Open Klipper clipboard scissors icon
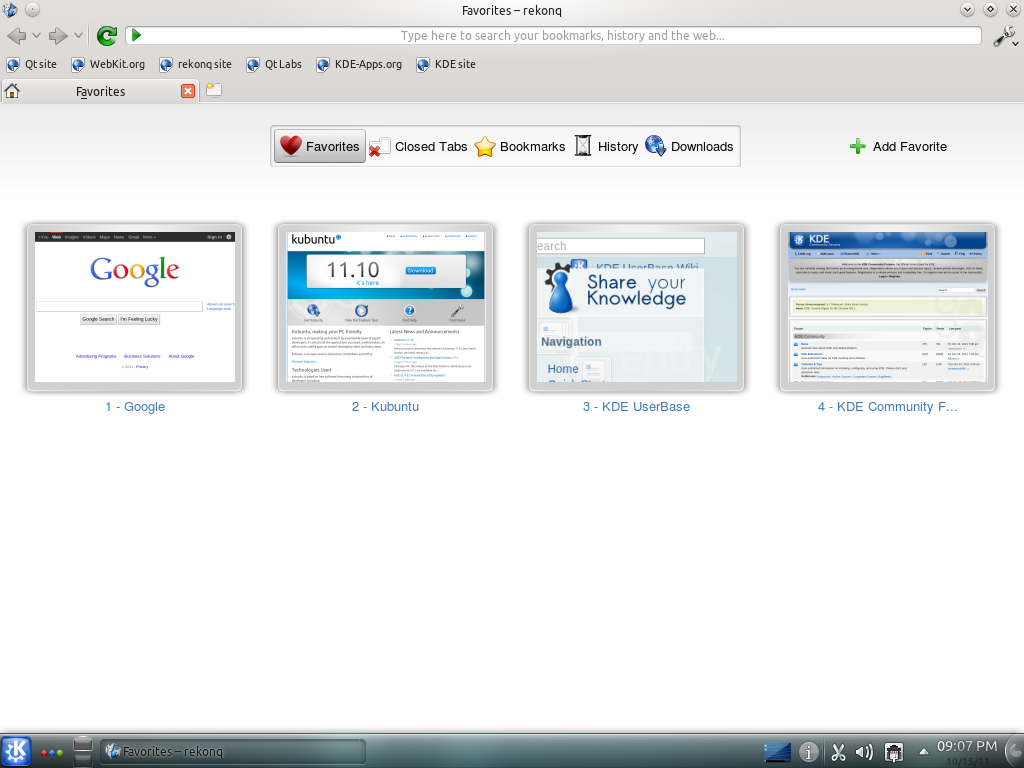Screen dimensions: 1024x768 pyautogui.click(x=838, y=752)
